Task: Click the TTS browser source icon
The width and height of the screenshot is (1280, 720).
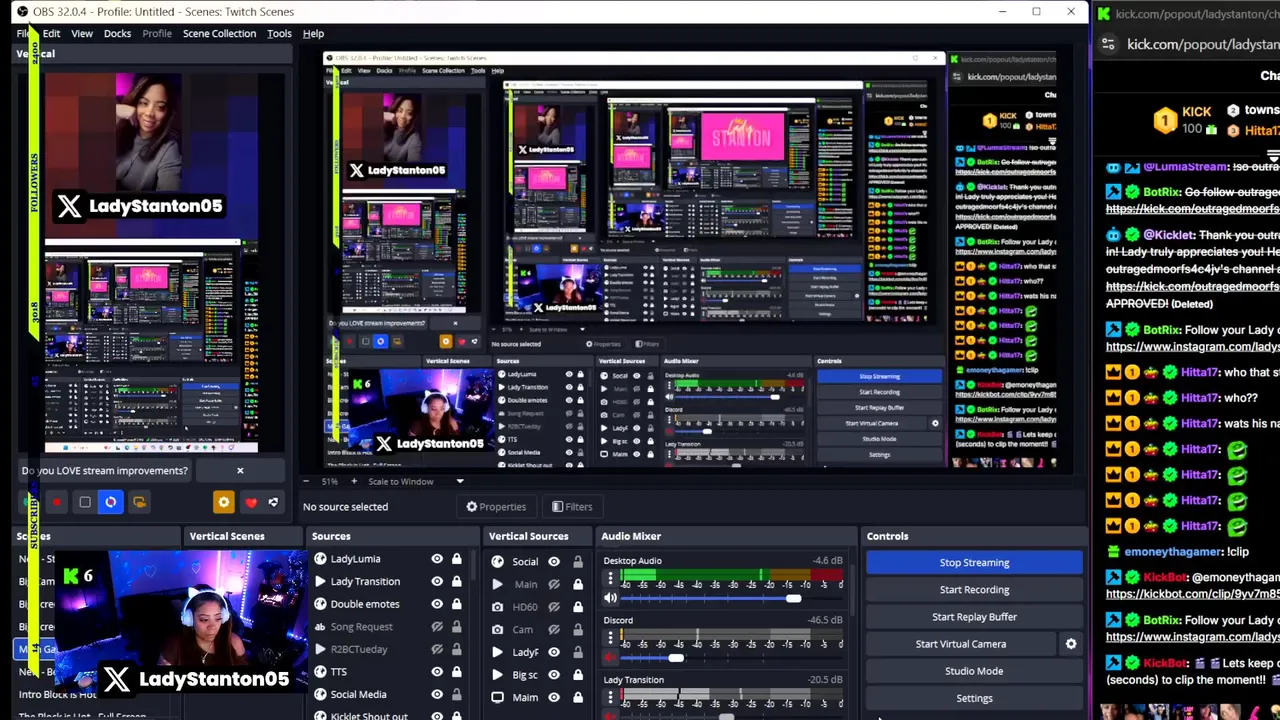Action: tap(320, 672)
